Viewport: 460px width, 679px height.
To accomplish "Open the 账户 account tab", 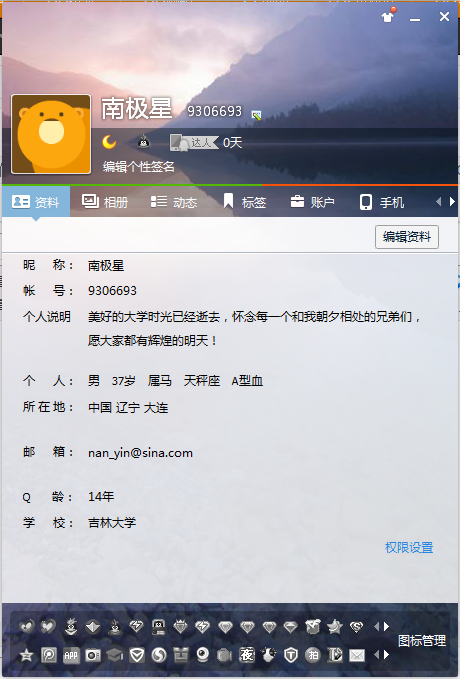I will pos(312,202).
